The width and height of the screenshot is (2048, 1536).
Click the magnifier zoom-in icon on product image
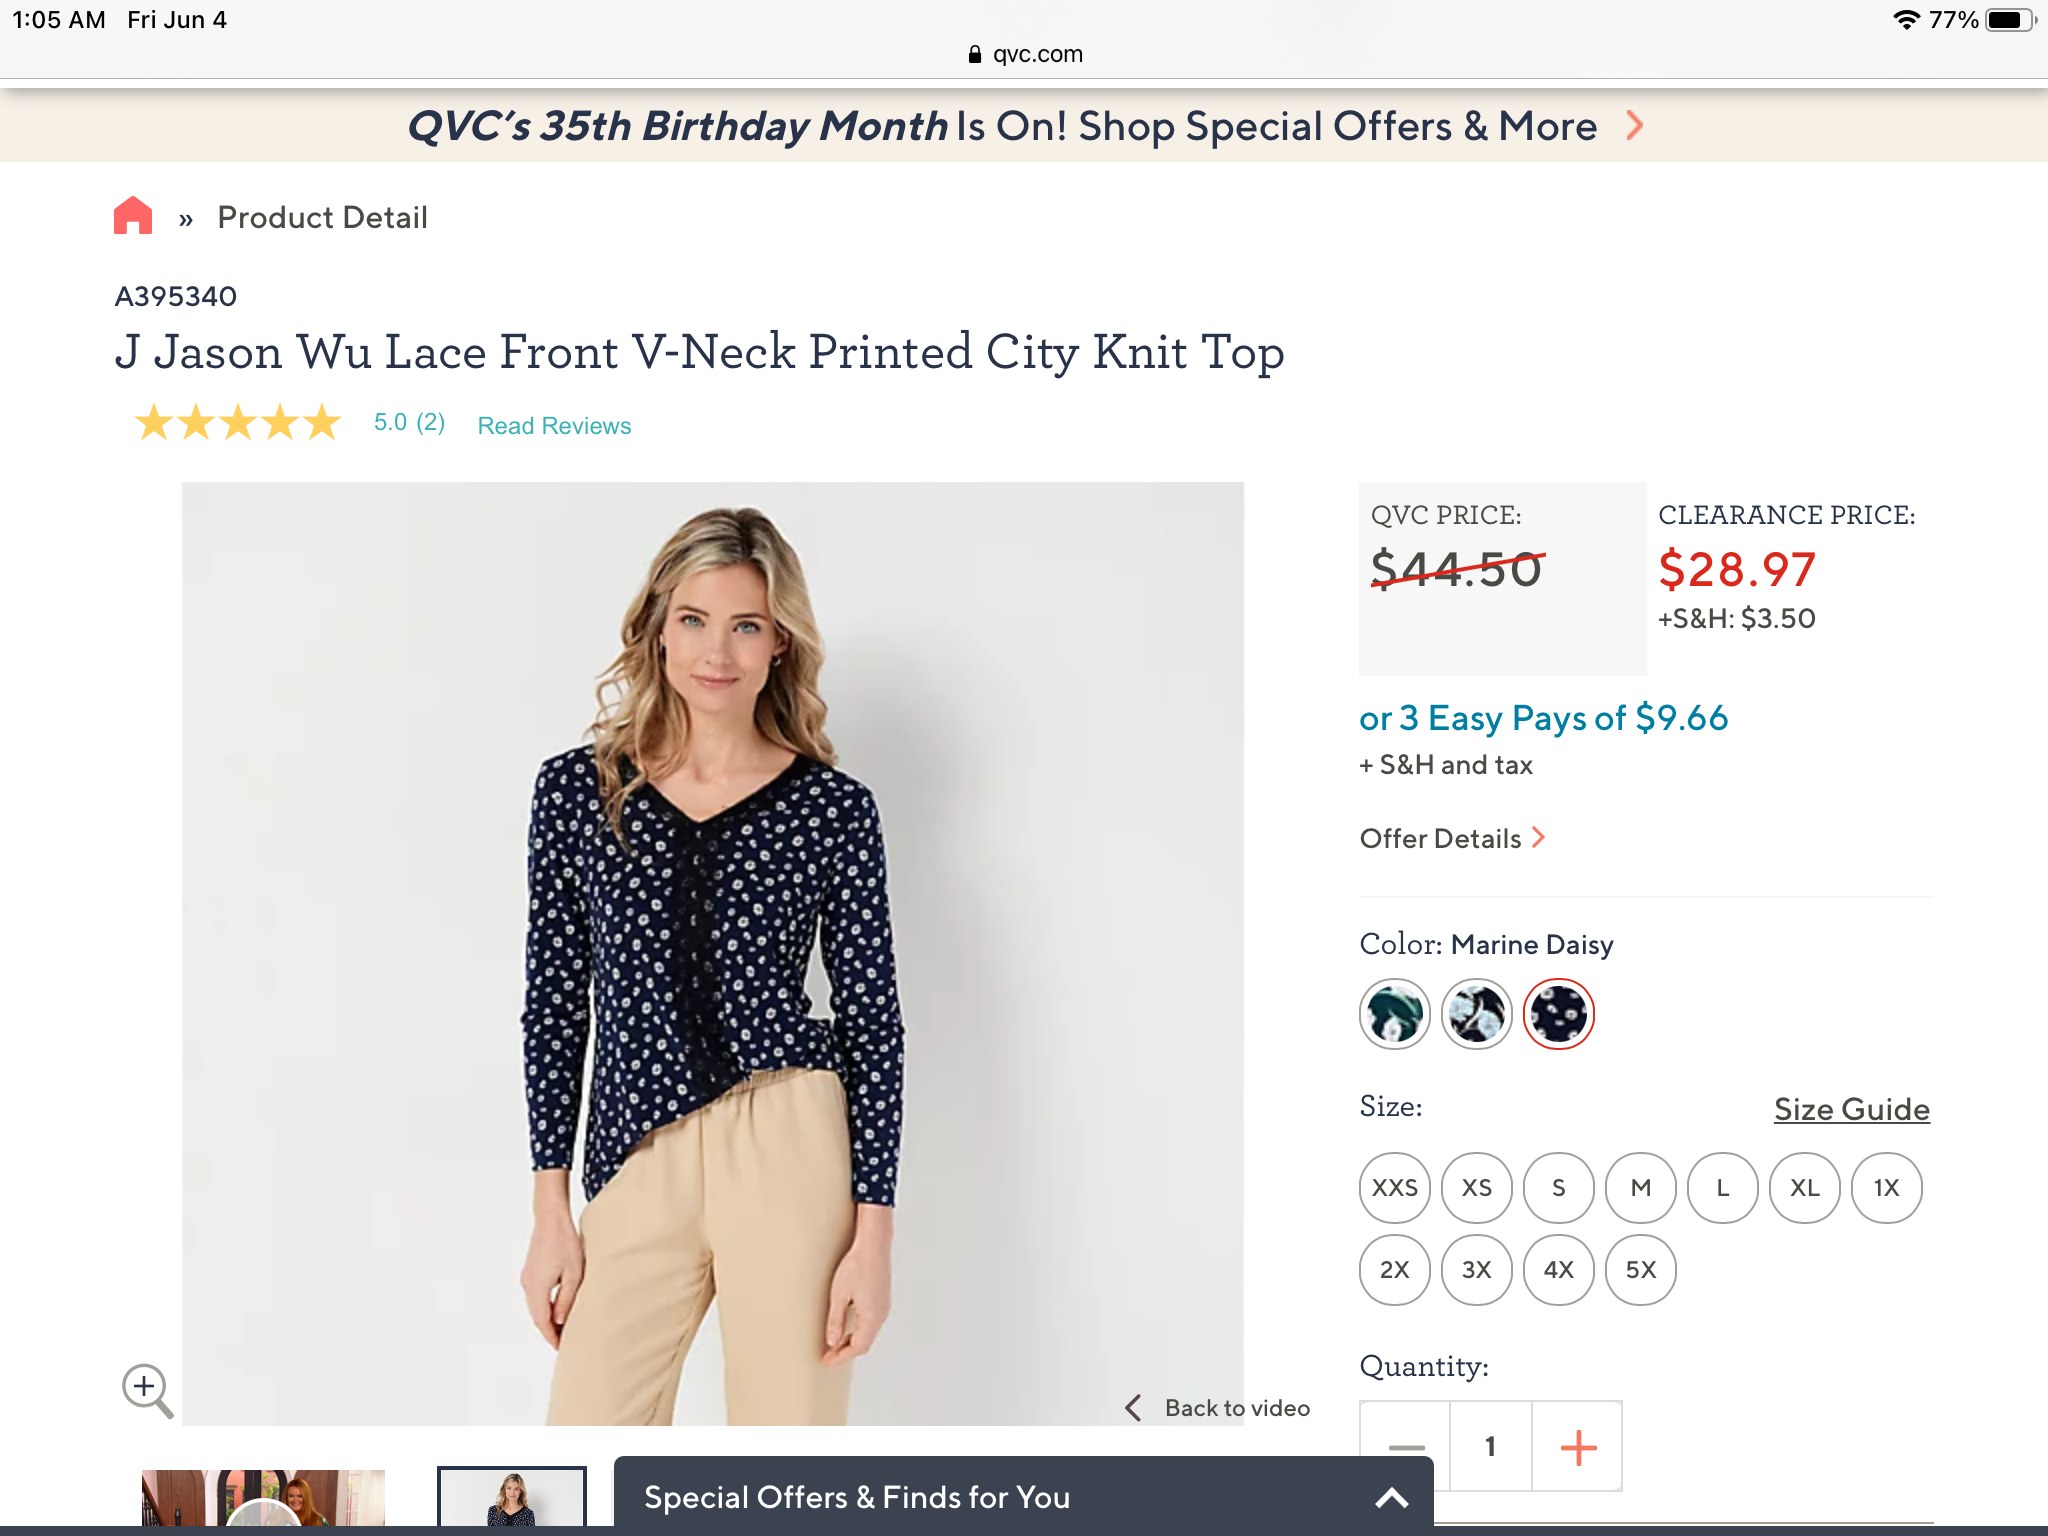pyautogui.click(x=146, y=1389)
